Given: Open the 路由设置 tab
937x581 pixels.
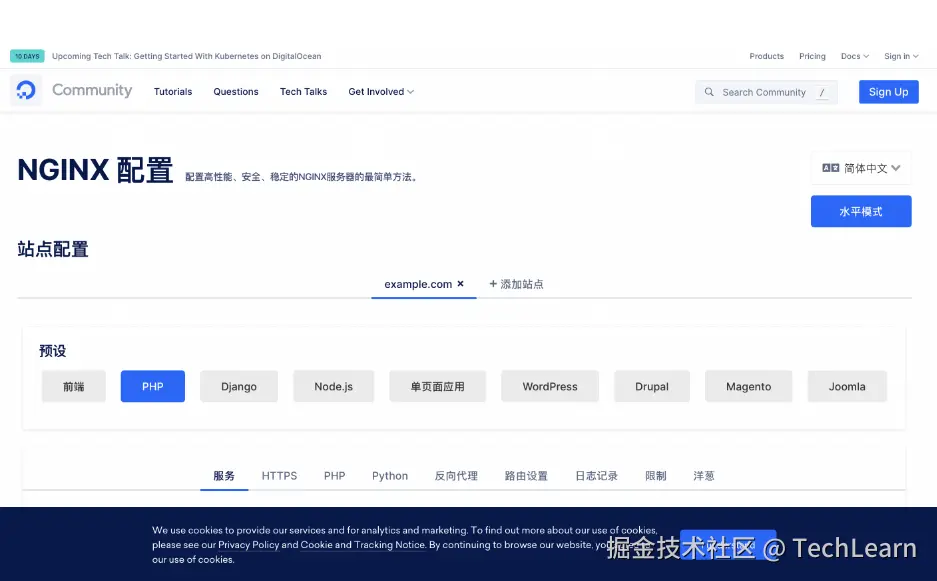Looking at the screenshot, I should [x=526, y=476].
